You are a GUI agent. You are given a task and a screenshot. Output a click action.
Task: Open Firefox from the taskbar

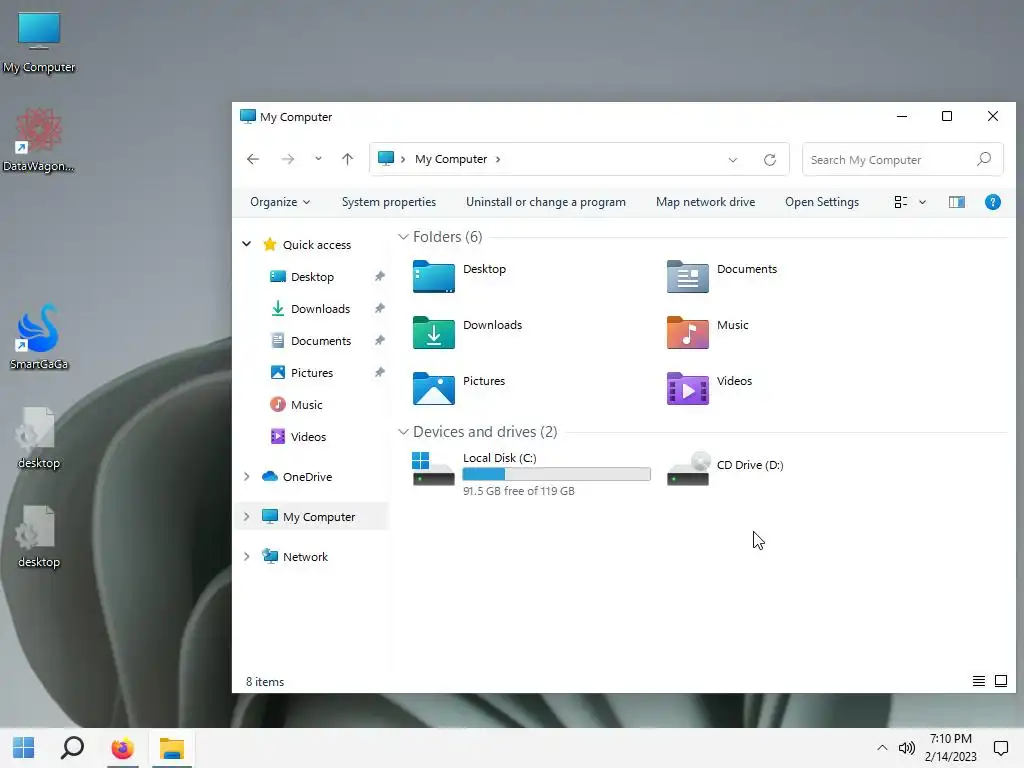click(x=122, y=748)
